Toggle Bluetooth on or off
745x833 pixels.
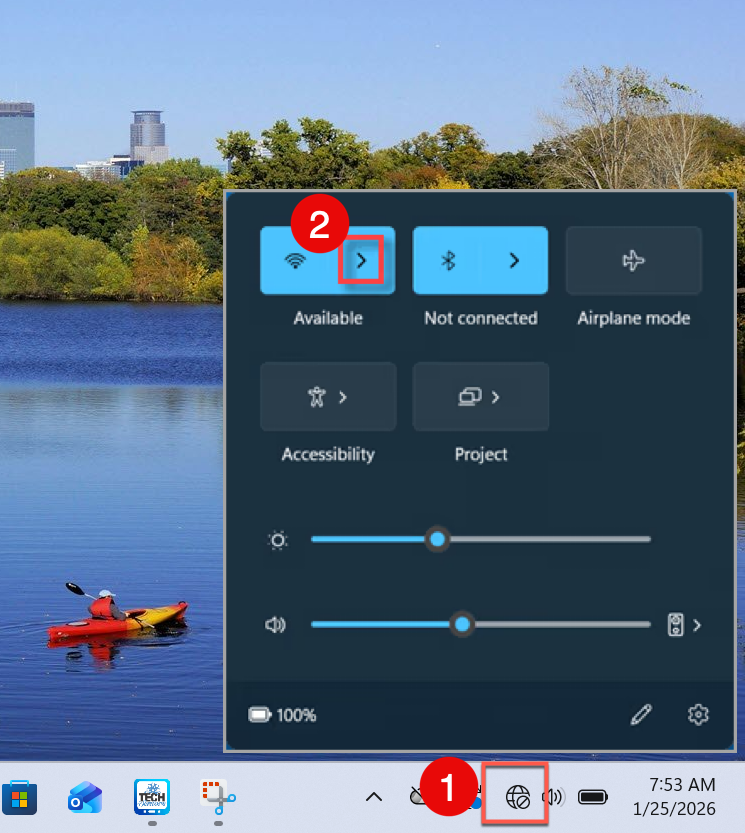click(x=448, y=261)
